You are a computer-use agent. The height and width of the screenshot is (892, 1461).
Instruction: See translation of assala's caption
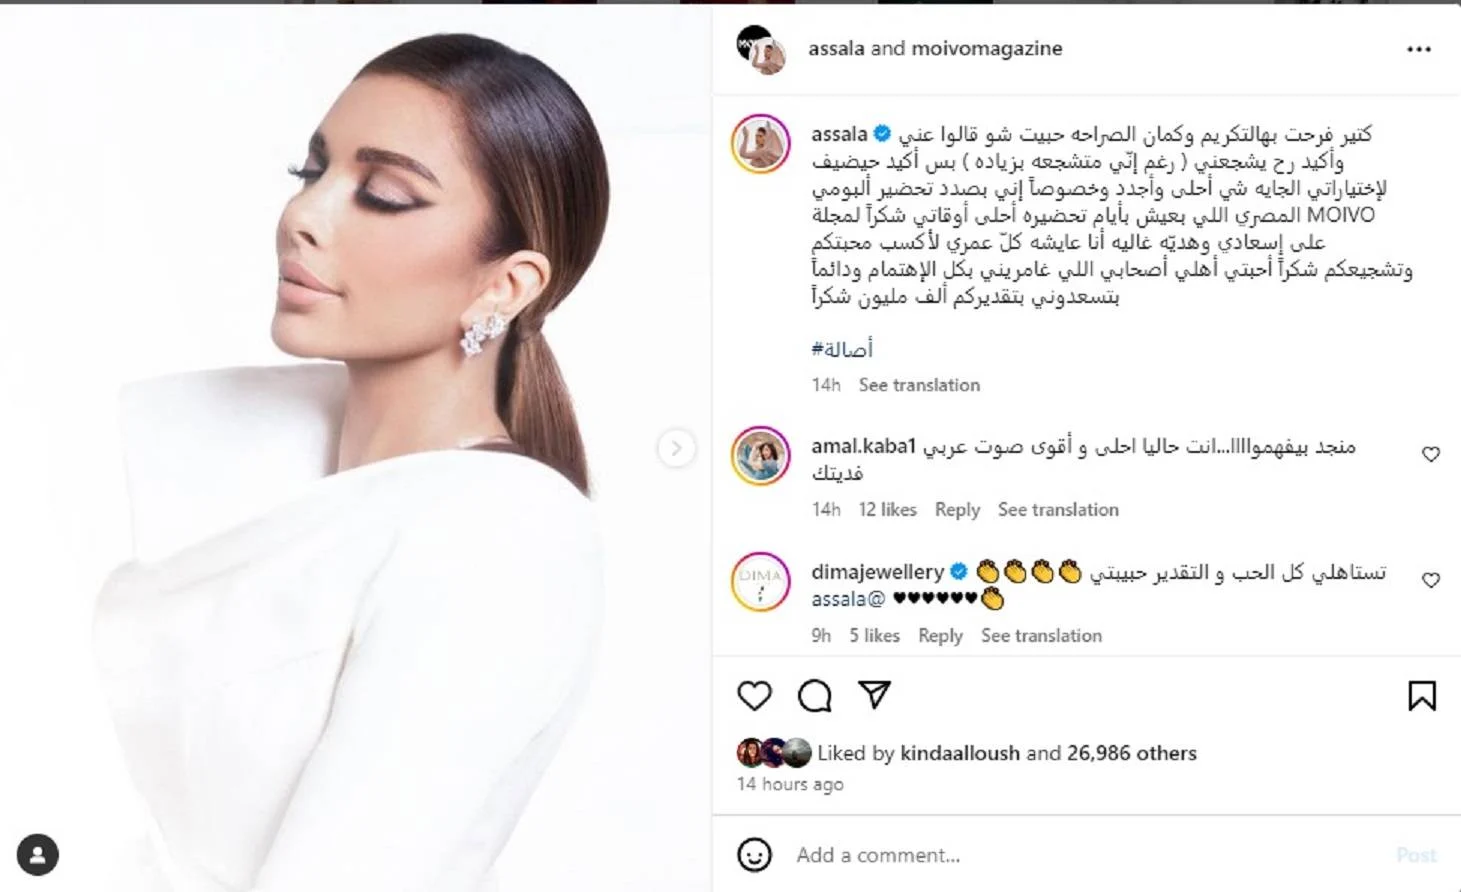pyautogui.click(x=919, y=385)
